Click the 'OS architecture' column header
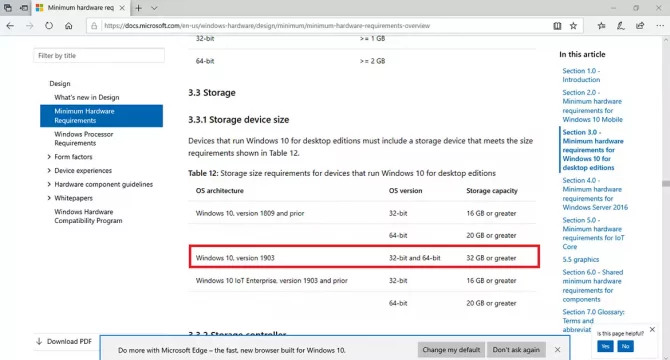 220,191
